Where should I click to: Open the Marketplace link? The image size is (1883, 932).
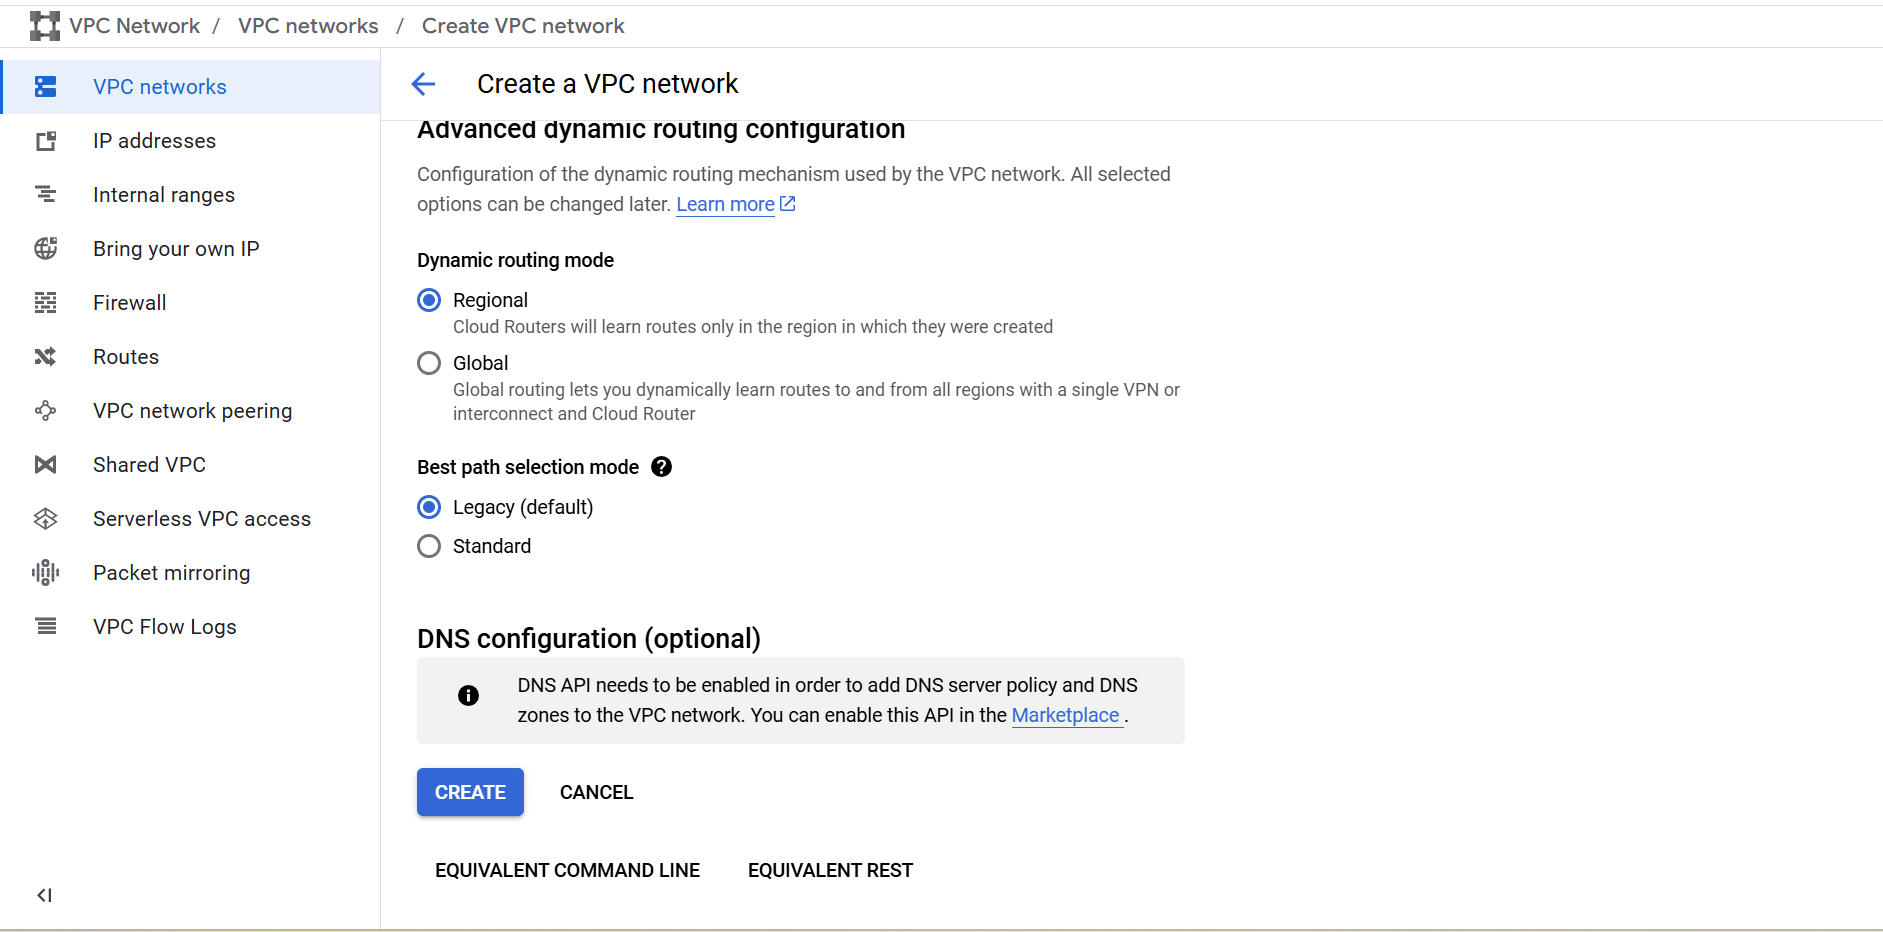coord(1065,715)
